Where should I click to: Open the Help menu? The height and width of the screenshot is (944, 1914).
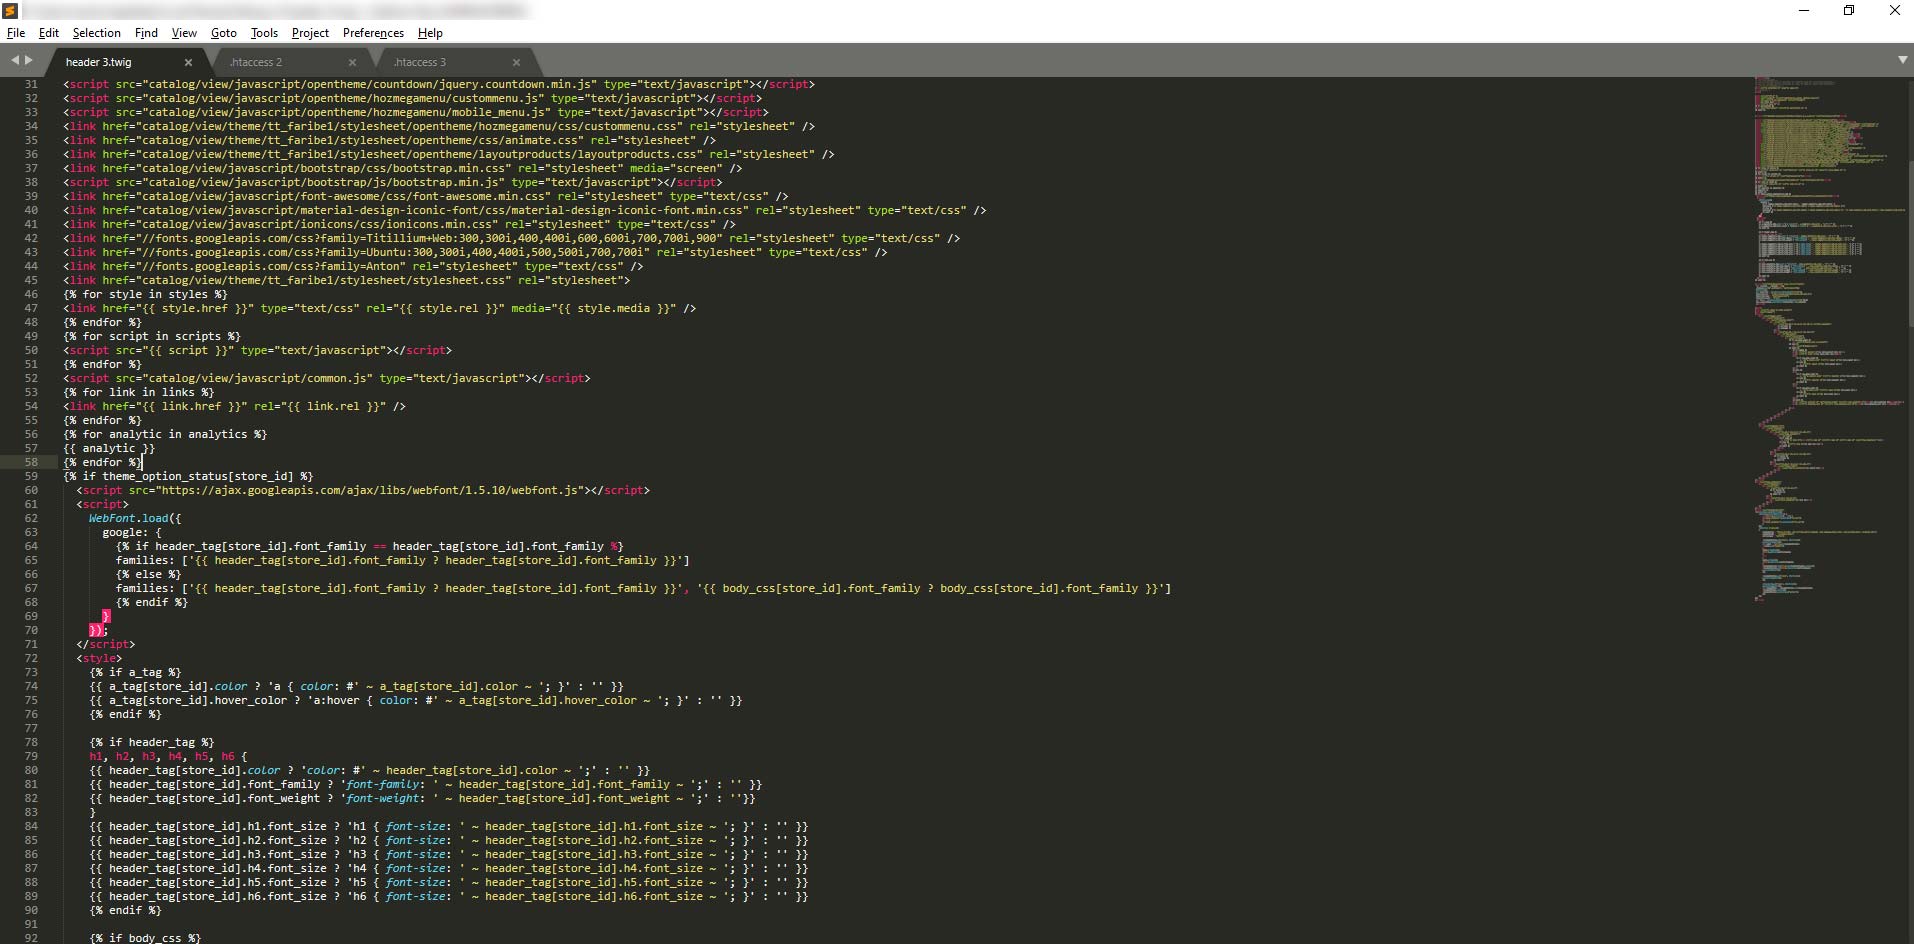click(x=430, y=33)
